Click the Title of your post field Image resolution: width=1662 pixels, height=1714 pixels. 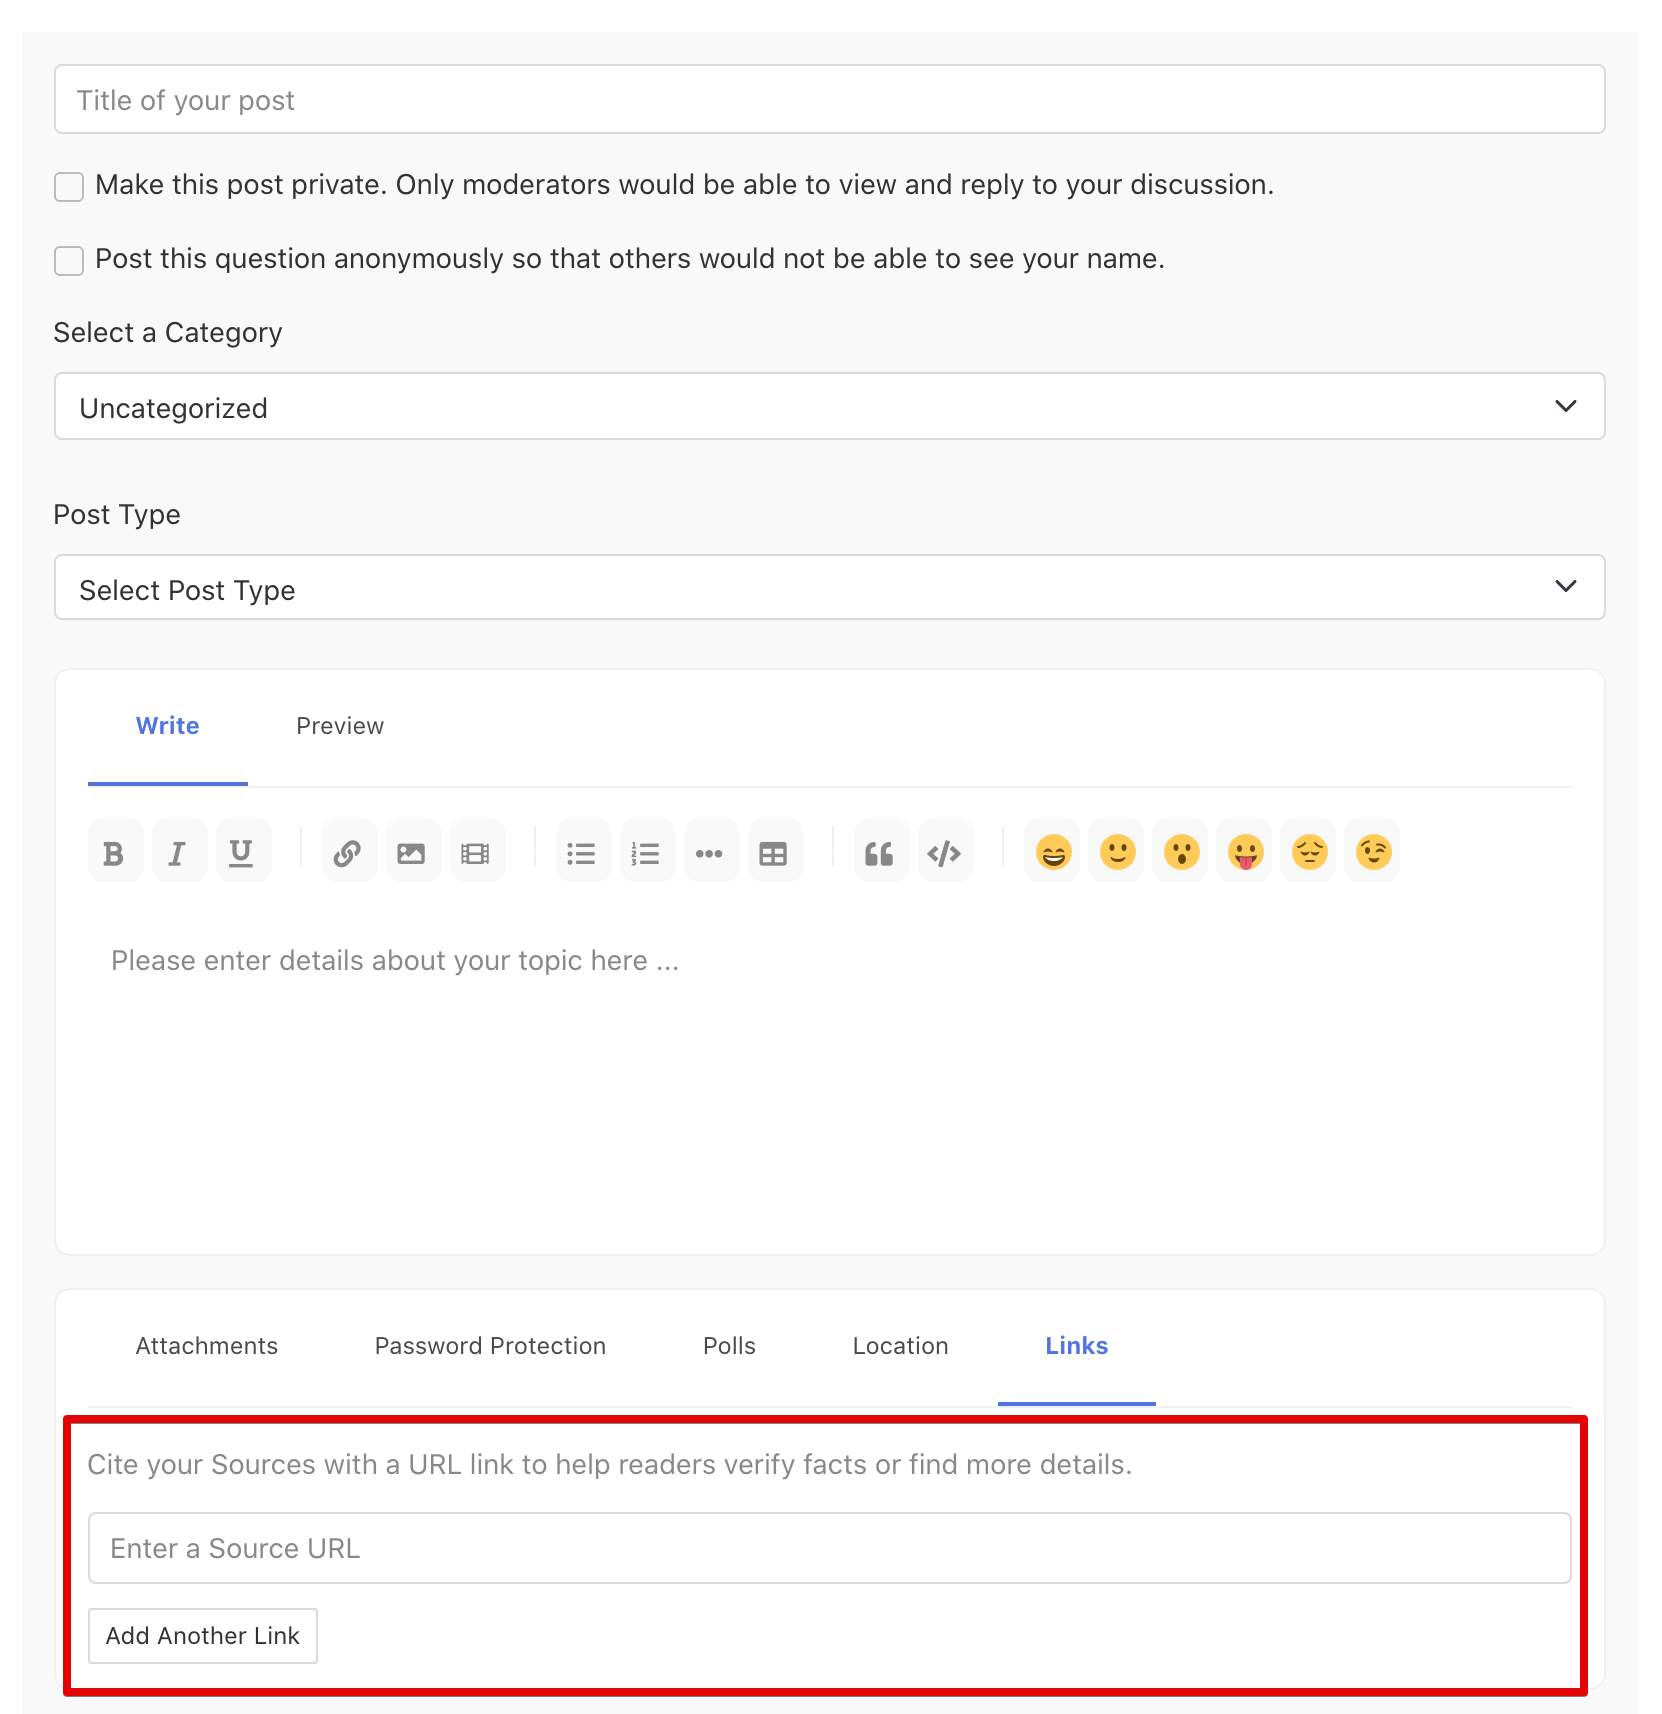click(x=830, y=99)
